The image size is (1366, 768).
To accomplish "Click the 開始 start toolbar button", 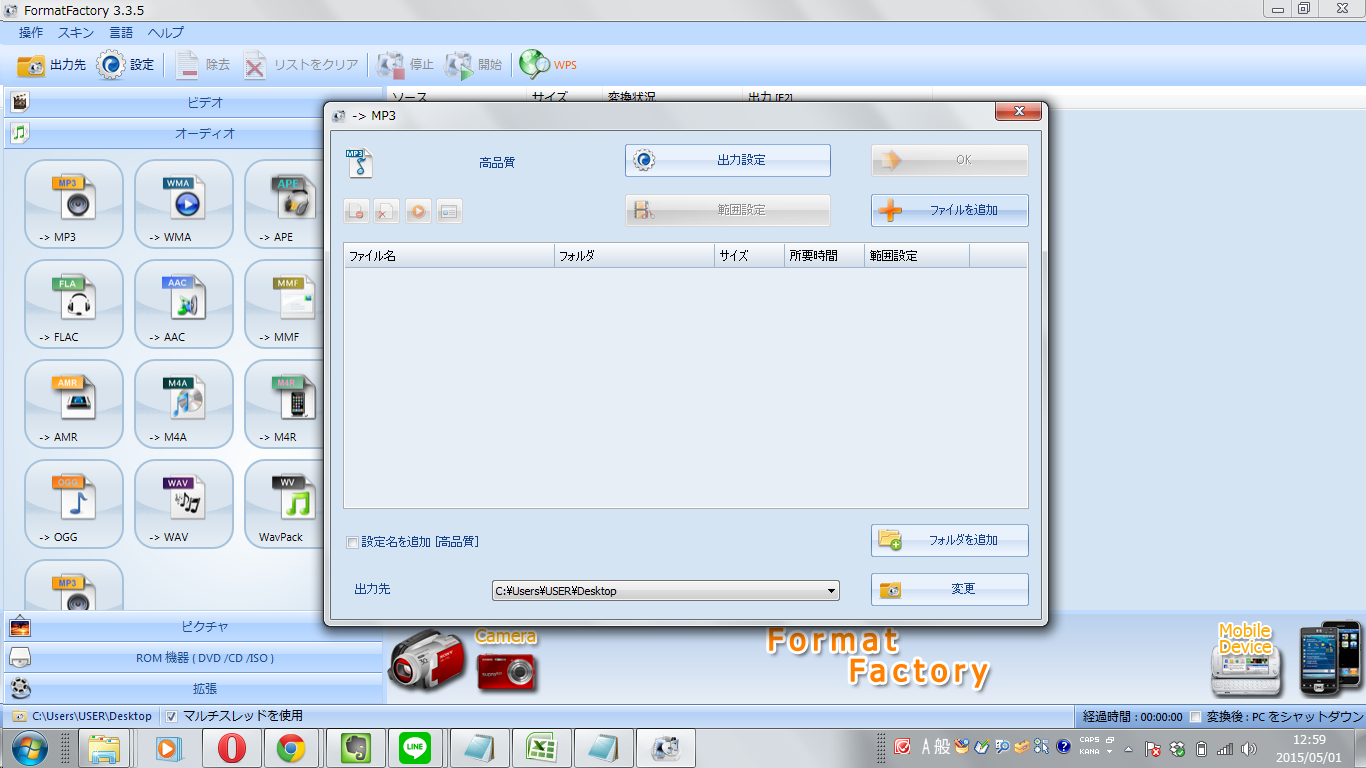I will (x=473, y=65).
